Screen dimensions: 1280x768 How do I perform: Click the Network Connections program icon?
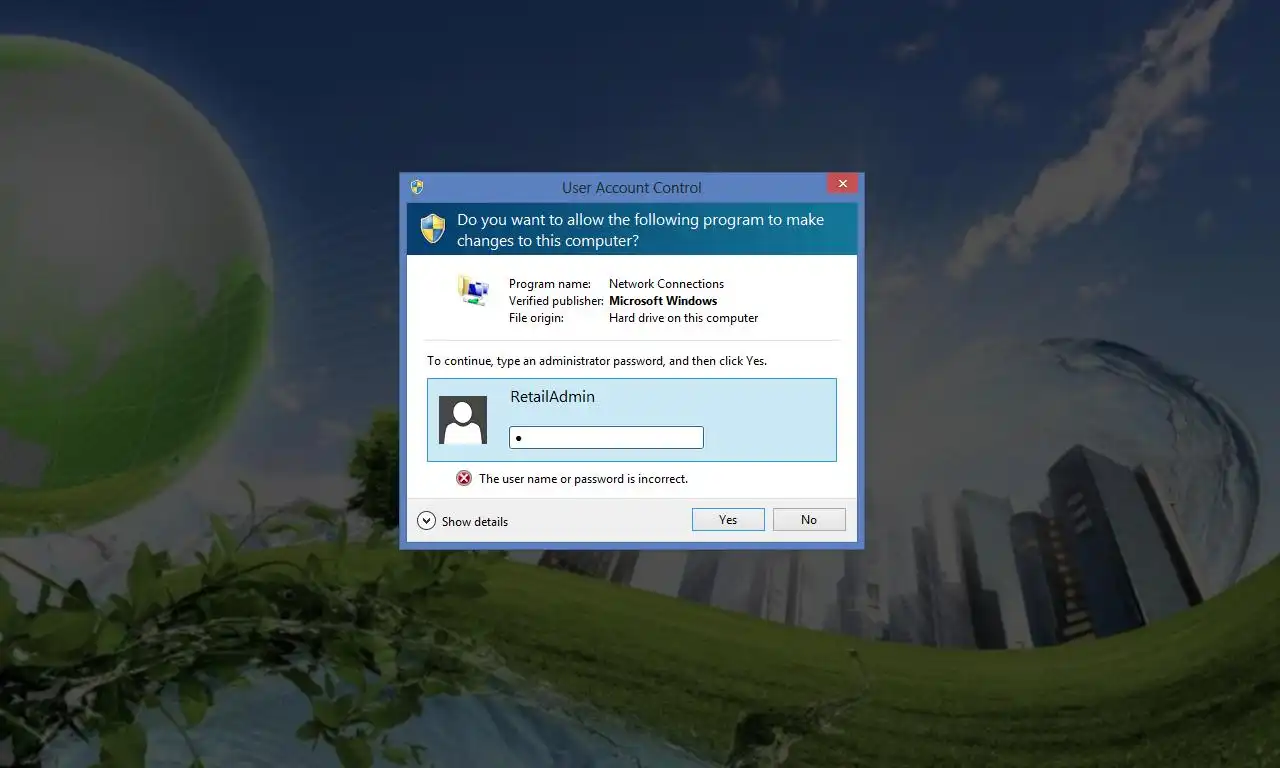(x=473, y=290)
